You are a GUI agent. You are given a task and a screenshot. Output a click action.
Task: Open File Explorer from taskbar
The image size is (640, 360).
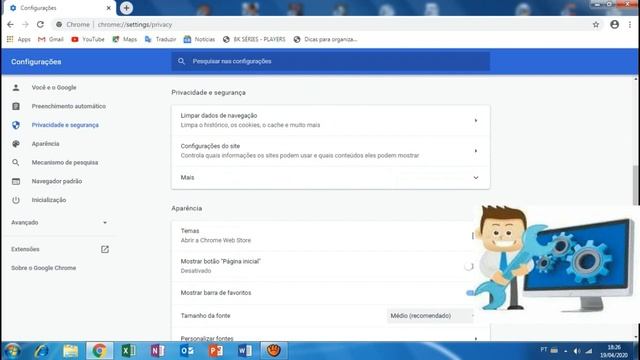71,351
